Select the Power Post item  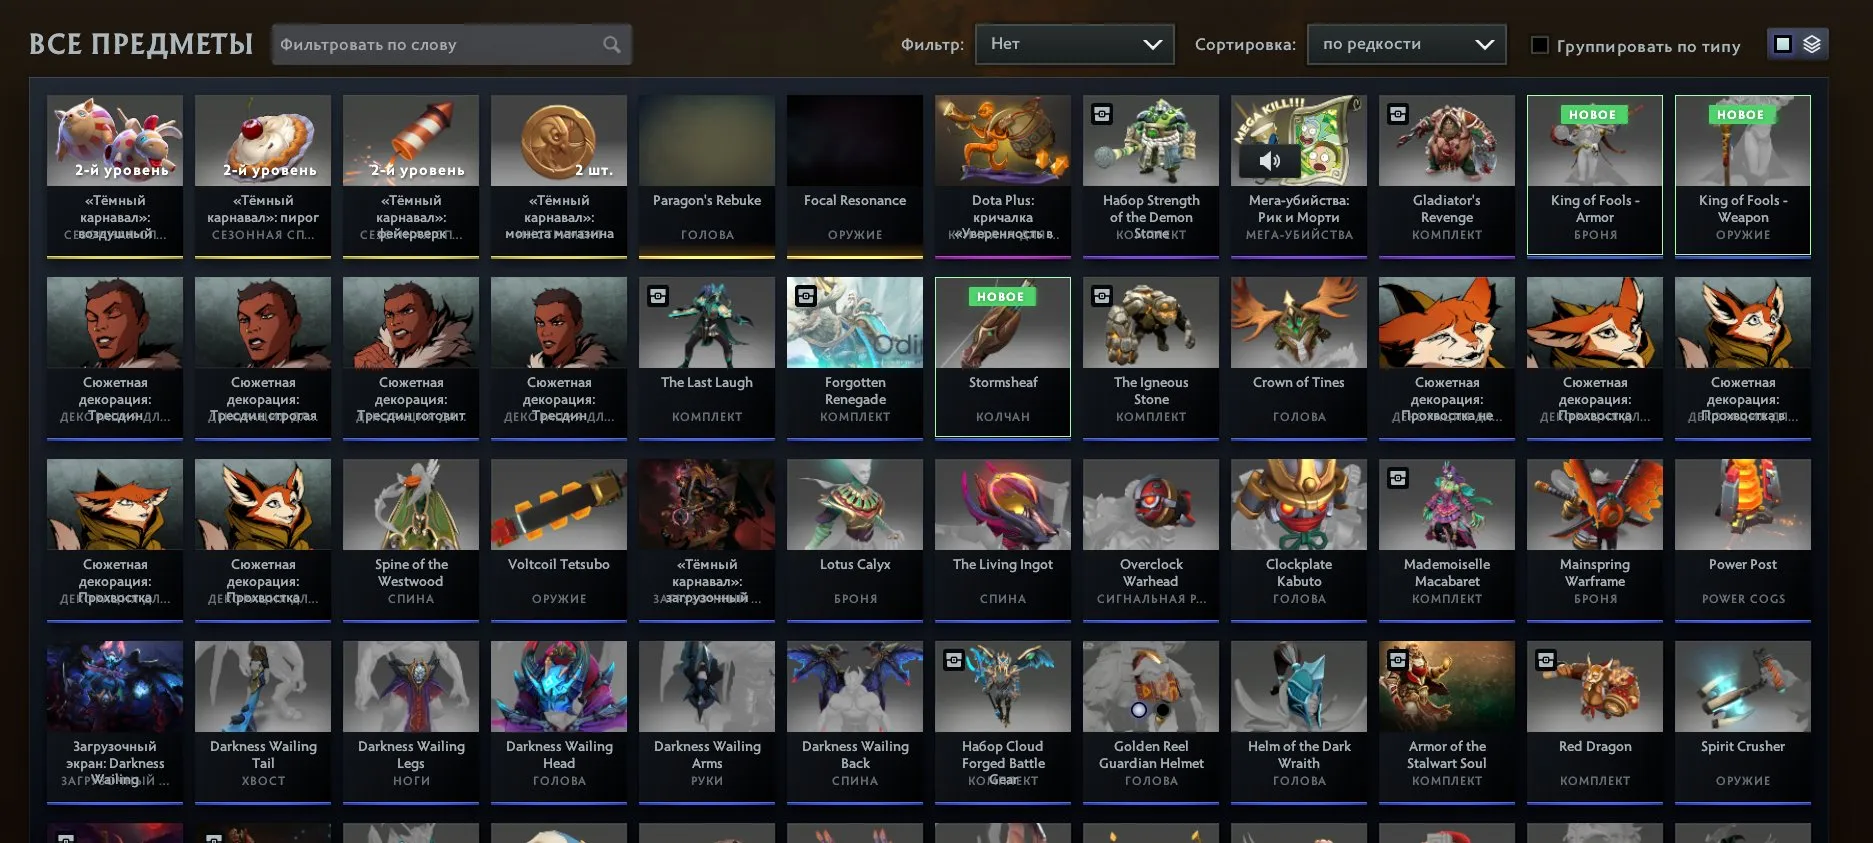coord(1743,539)
